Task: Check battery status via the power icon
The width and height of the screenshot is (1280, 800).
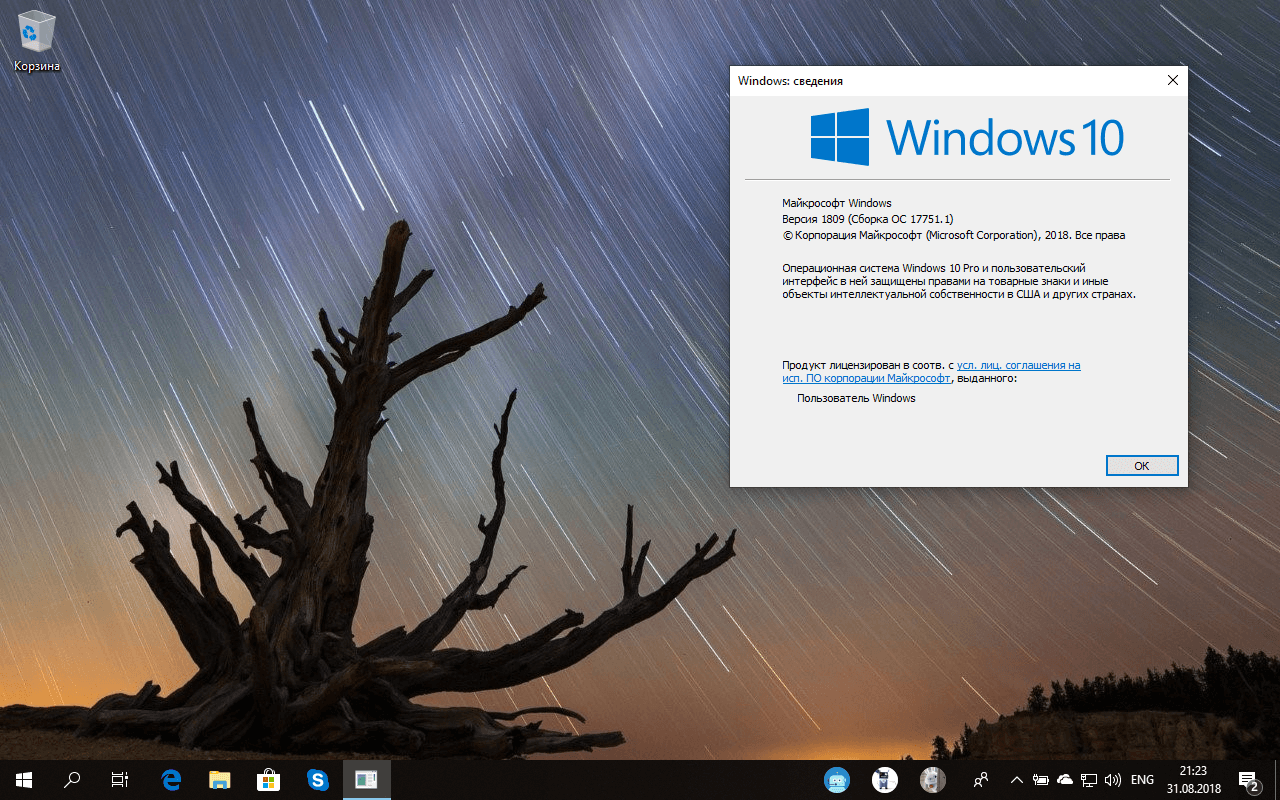Action: [1040, 780]
